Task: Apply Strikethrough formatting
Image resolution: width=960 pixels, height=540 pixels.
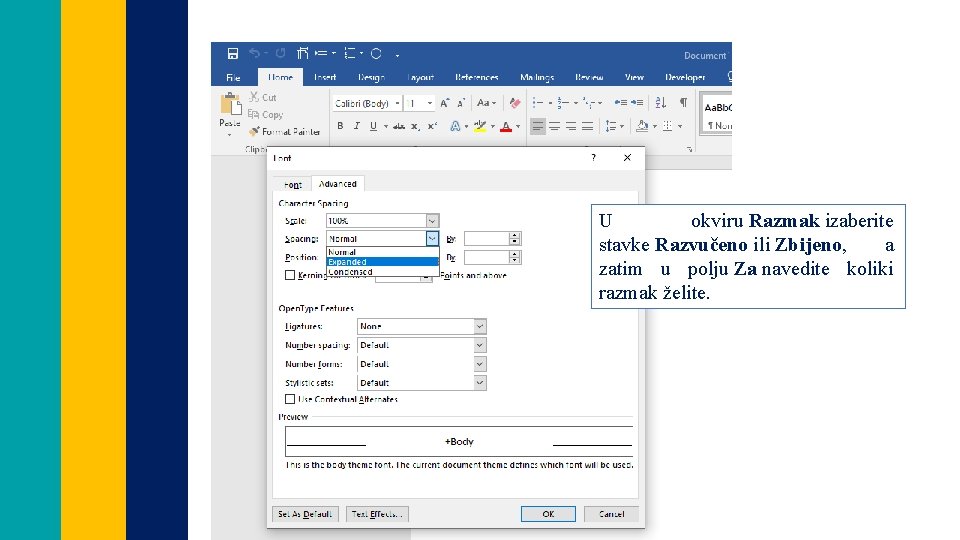Action: [399, 126]
